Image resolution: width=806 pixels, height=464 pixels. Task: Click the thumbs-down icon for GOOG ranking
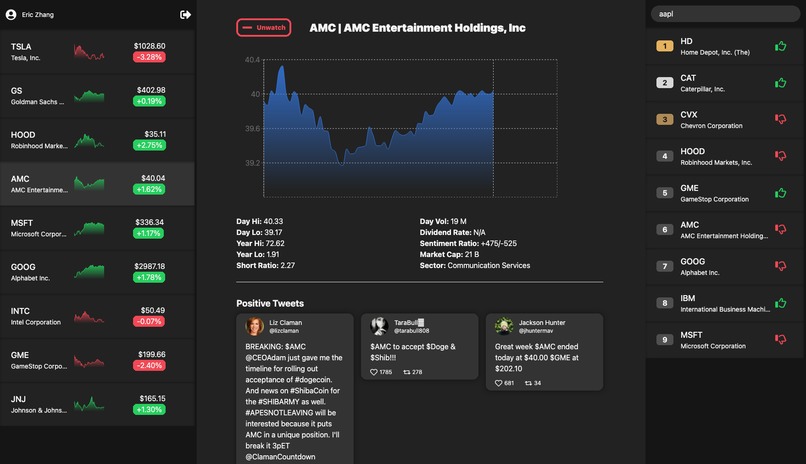pyautogui.click(x=780, y=266)
